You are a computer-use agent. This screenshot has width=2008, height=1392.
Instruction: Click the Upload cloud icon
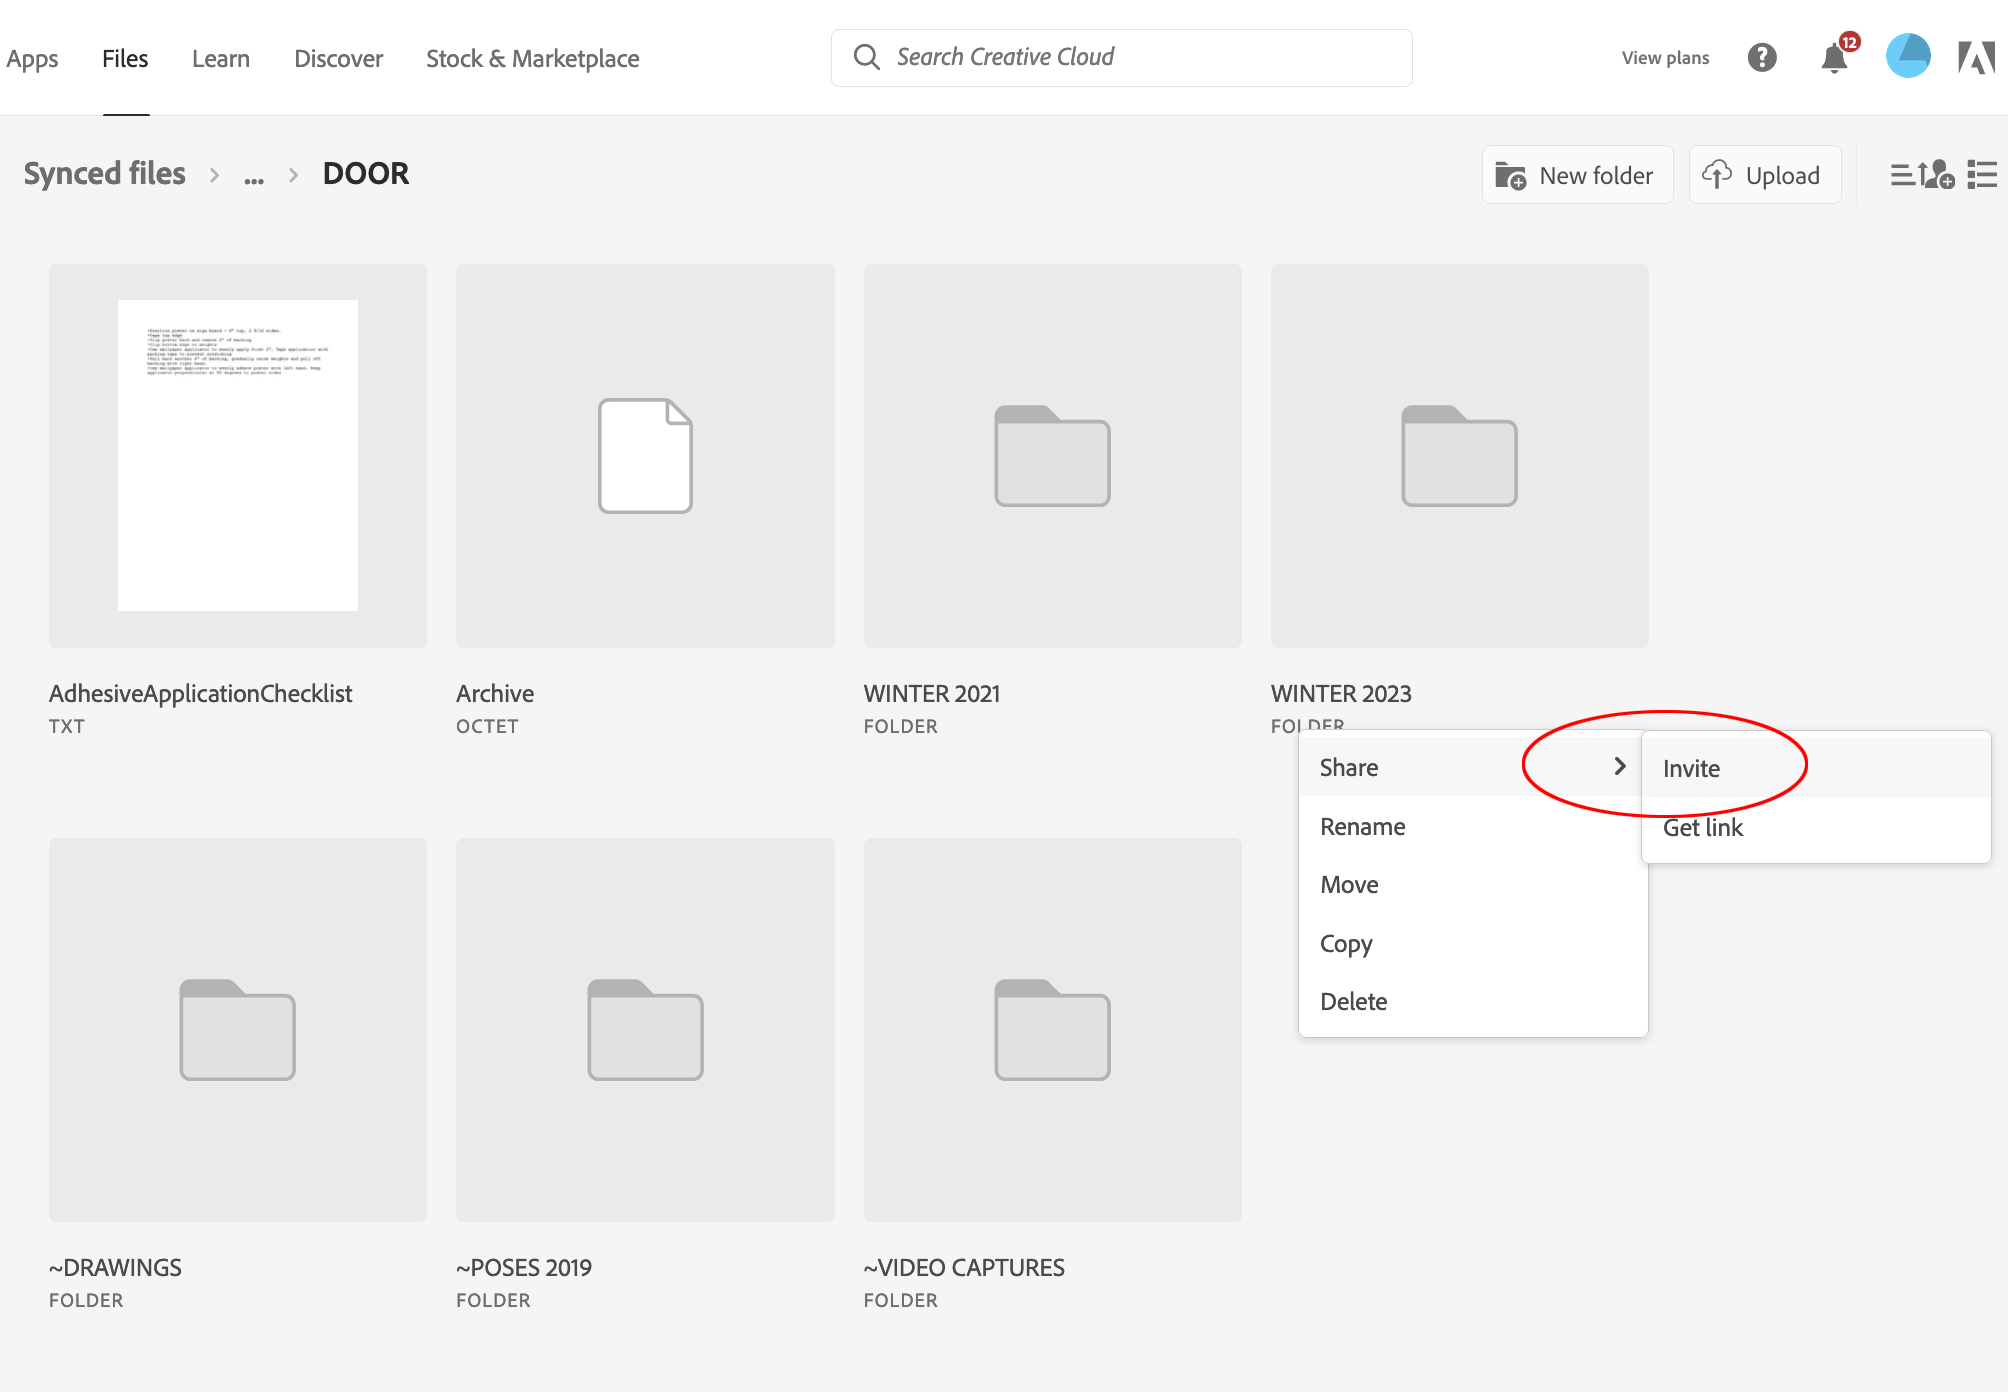[x=1717, y=174]
